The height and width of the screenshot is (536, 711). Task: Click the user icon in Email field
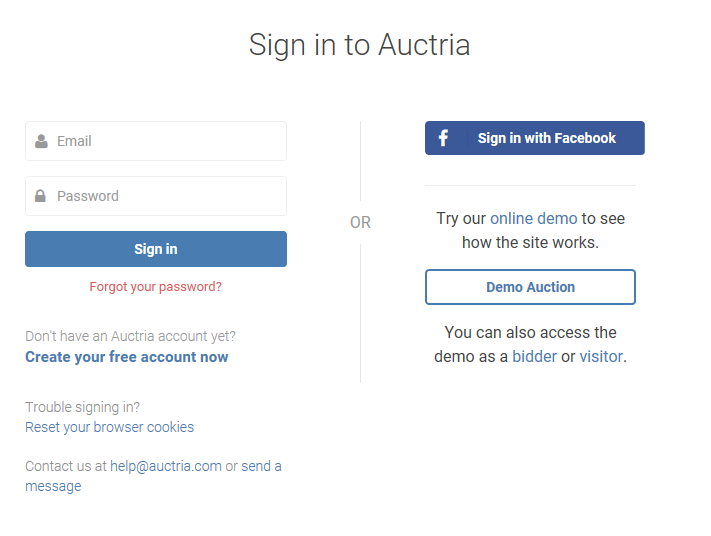(41, 141)
